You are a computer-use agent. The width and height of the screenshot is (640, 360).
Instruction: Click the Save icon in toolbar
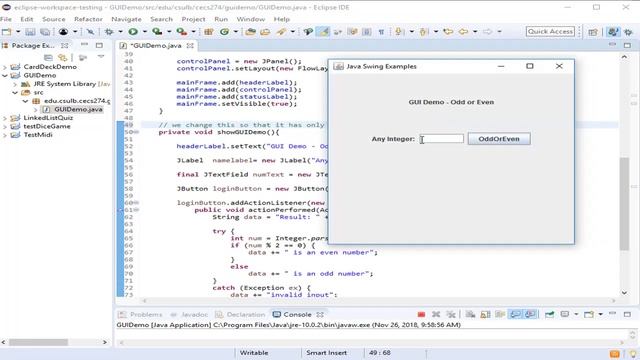(x=30, y=31)
